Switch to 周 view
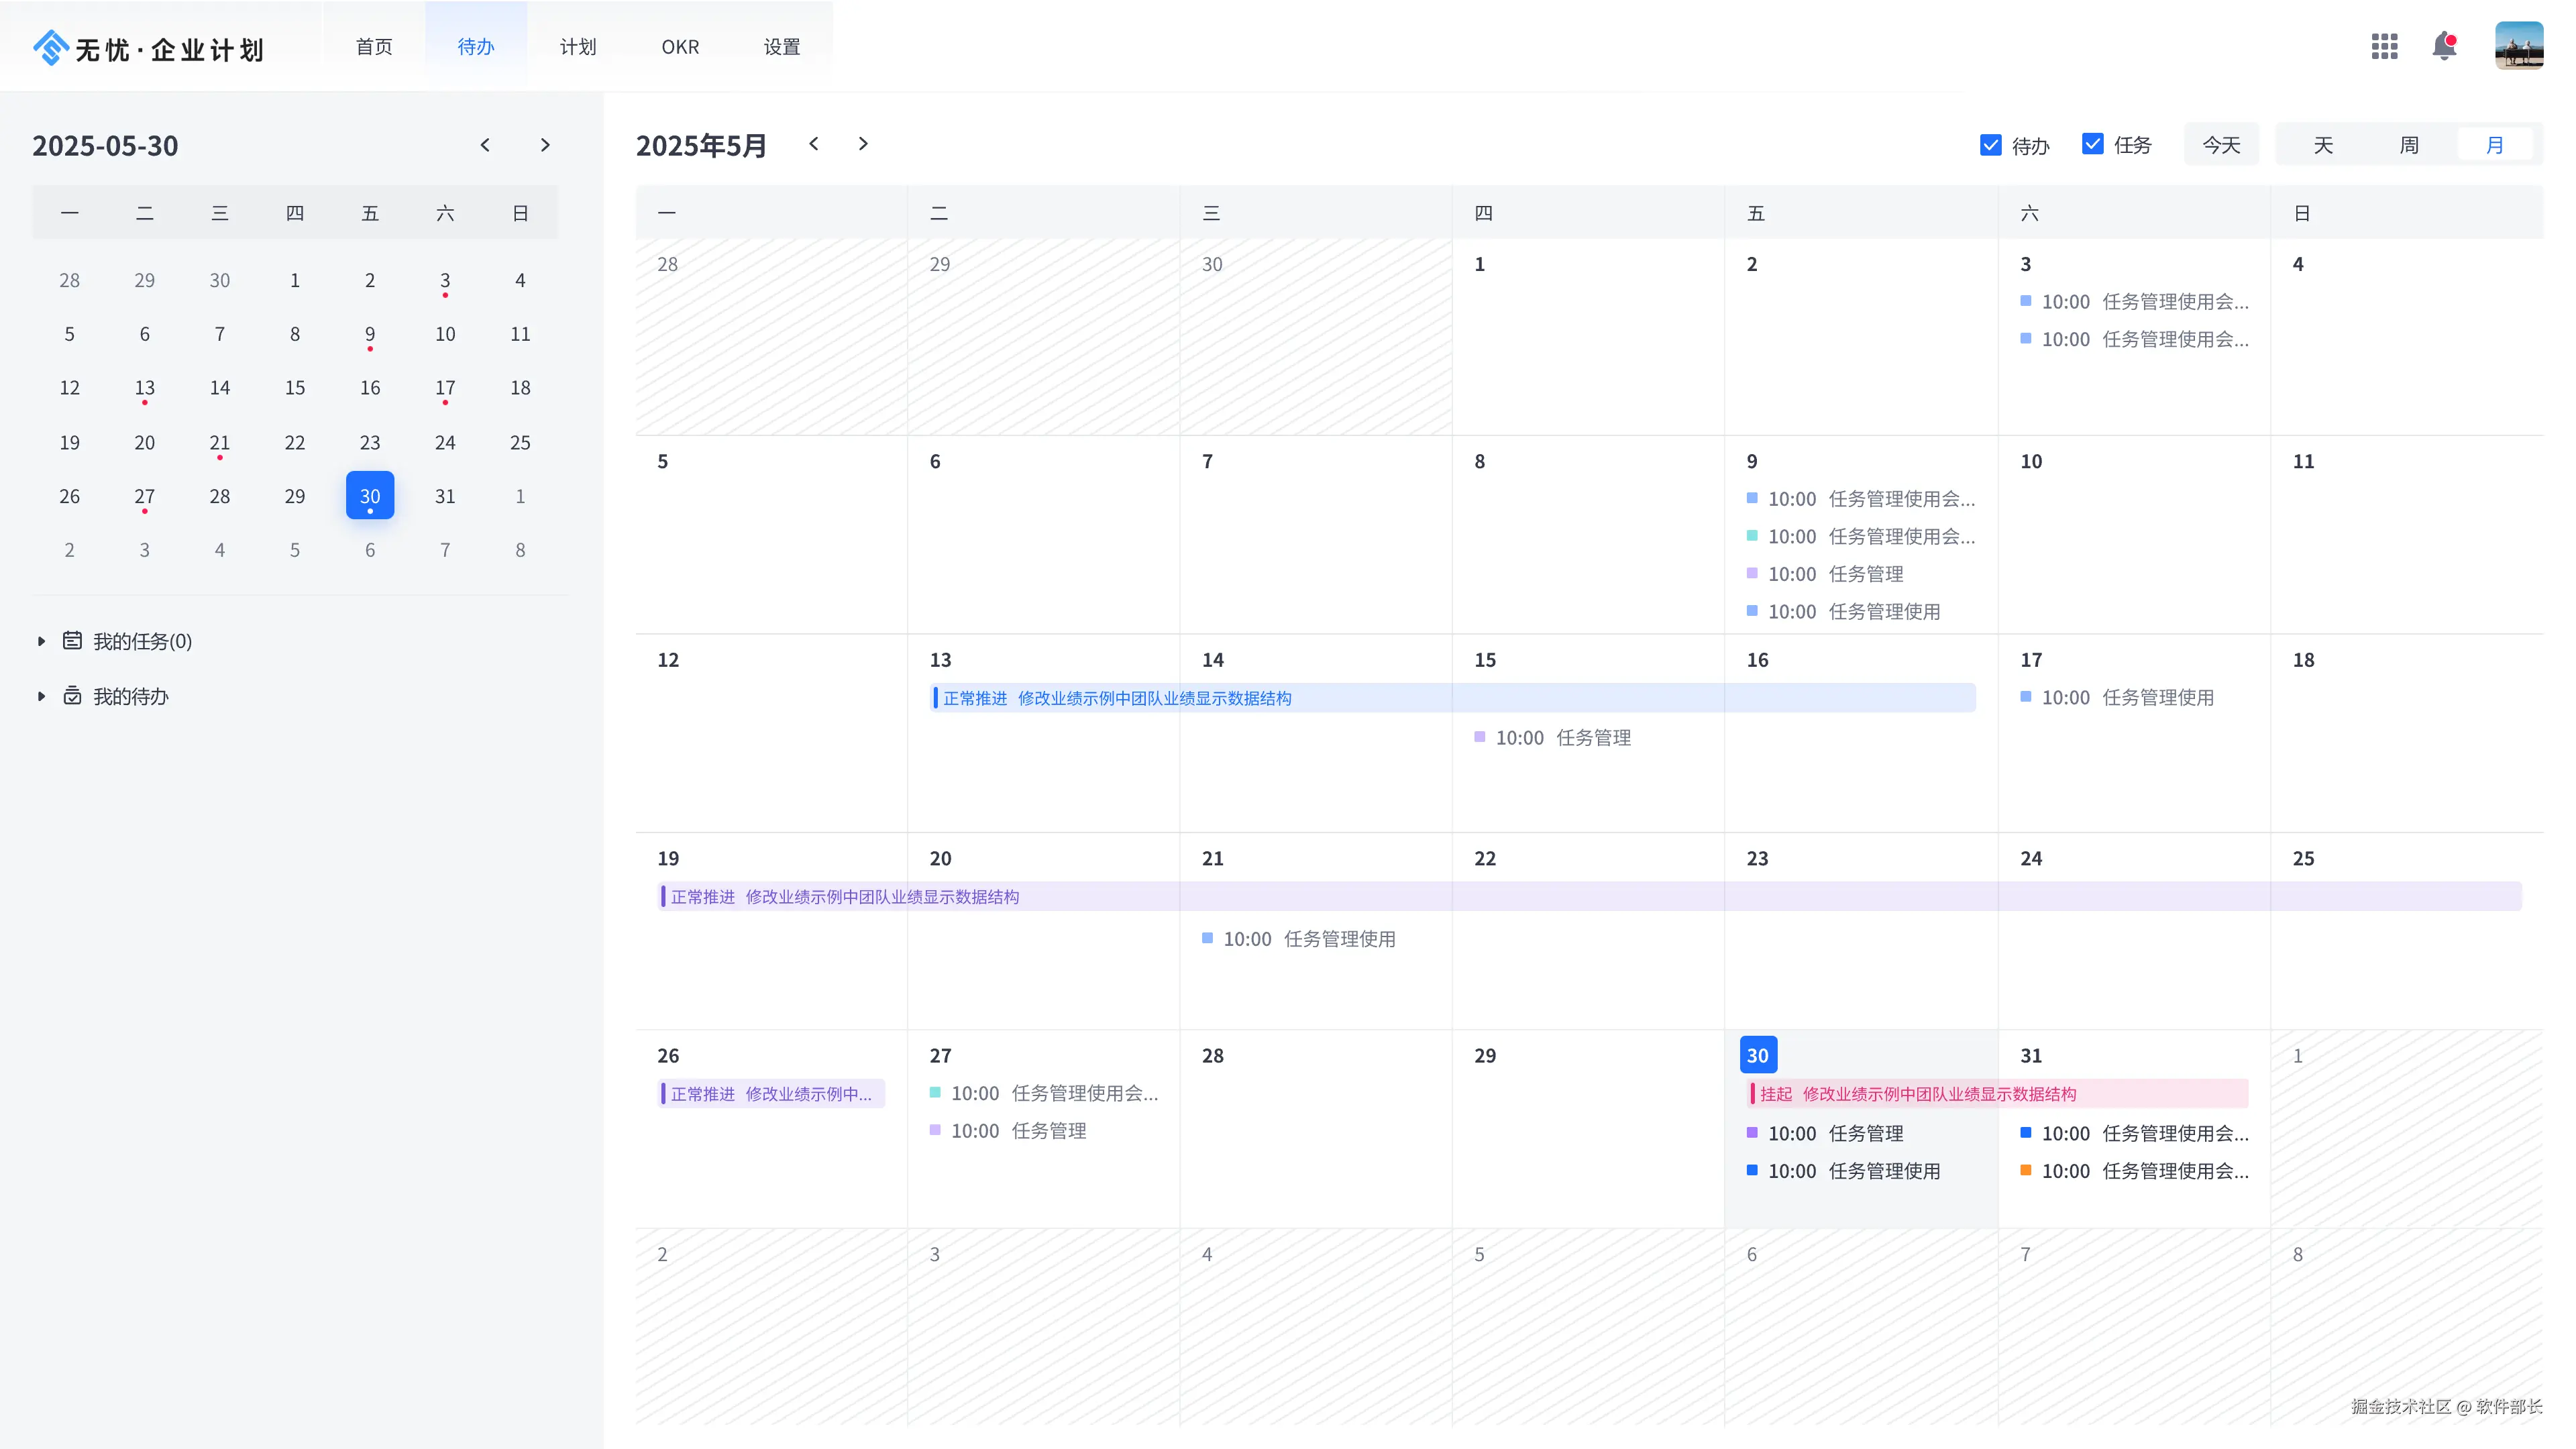2576x1449 pixels. pos(2409,145)
